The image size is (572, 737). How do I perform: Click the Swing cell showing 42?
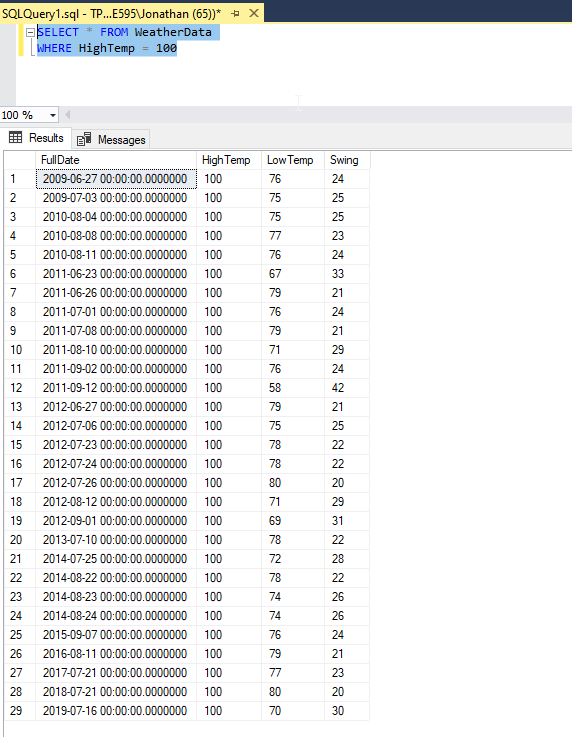[x=347, y=388]
